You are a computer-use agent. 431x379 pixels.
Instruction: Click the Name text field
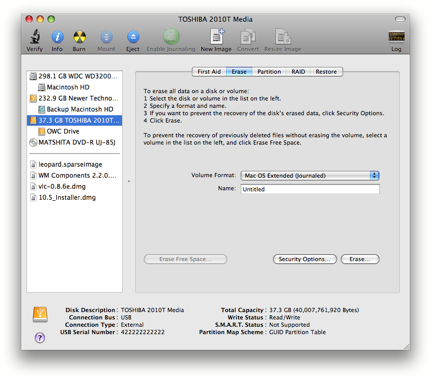tap(310, 189)
